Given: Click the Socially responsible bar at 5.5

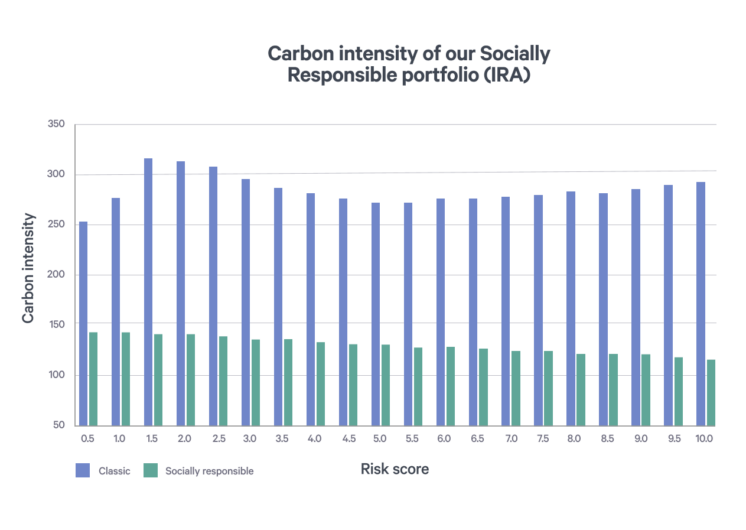Looking at the screenshot, I should click(x=419, y=386).
